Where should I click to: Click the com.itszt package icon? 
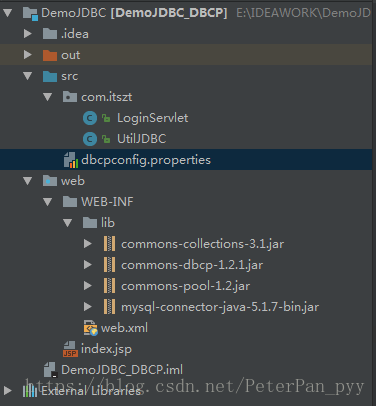click(70, 97)
